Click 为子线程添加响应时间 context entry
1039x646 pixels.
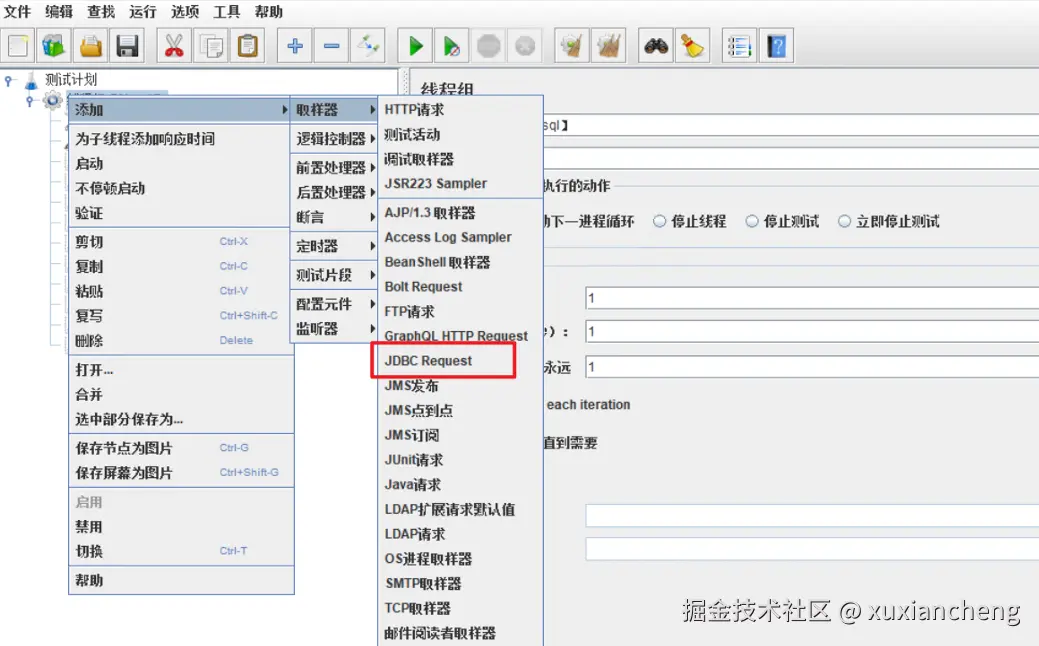click(x=181, y=138)
